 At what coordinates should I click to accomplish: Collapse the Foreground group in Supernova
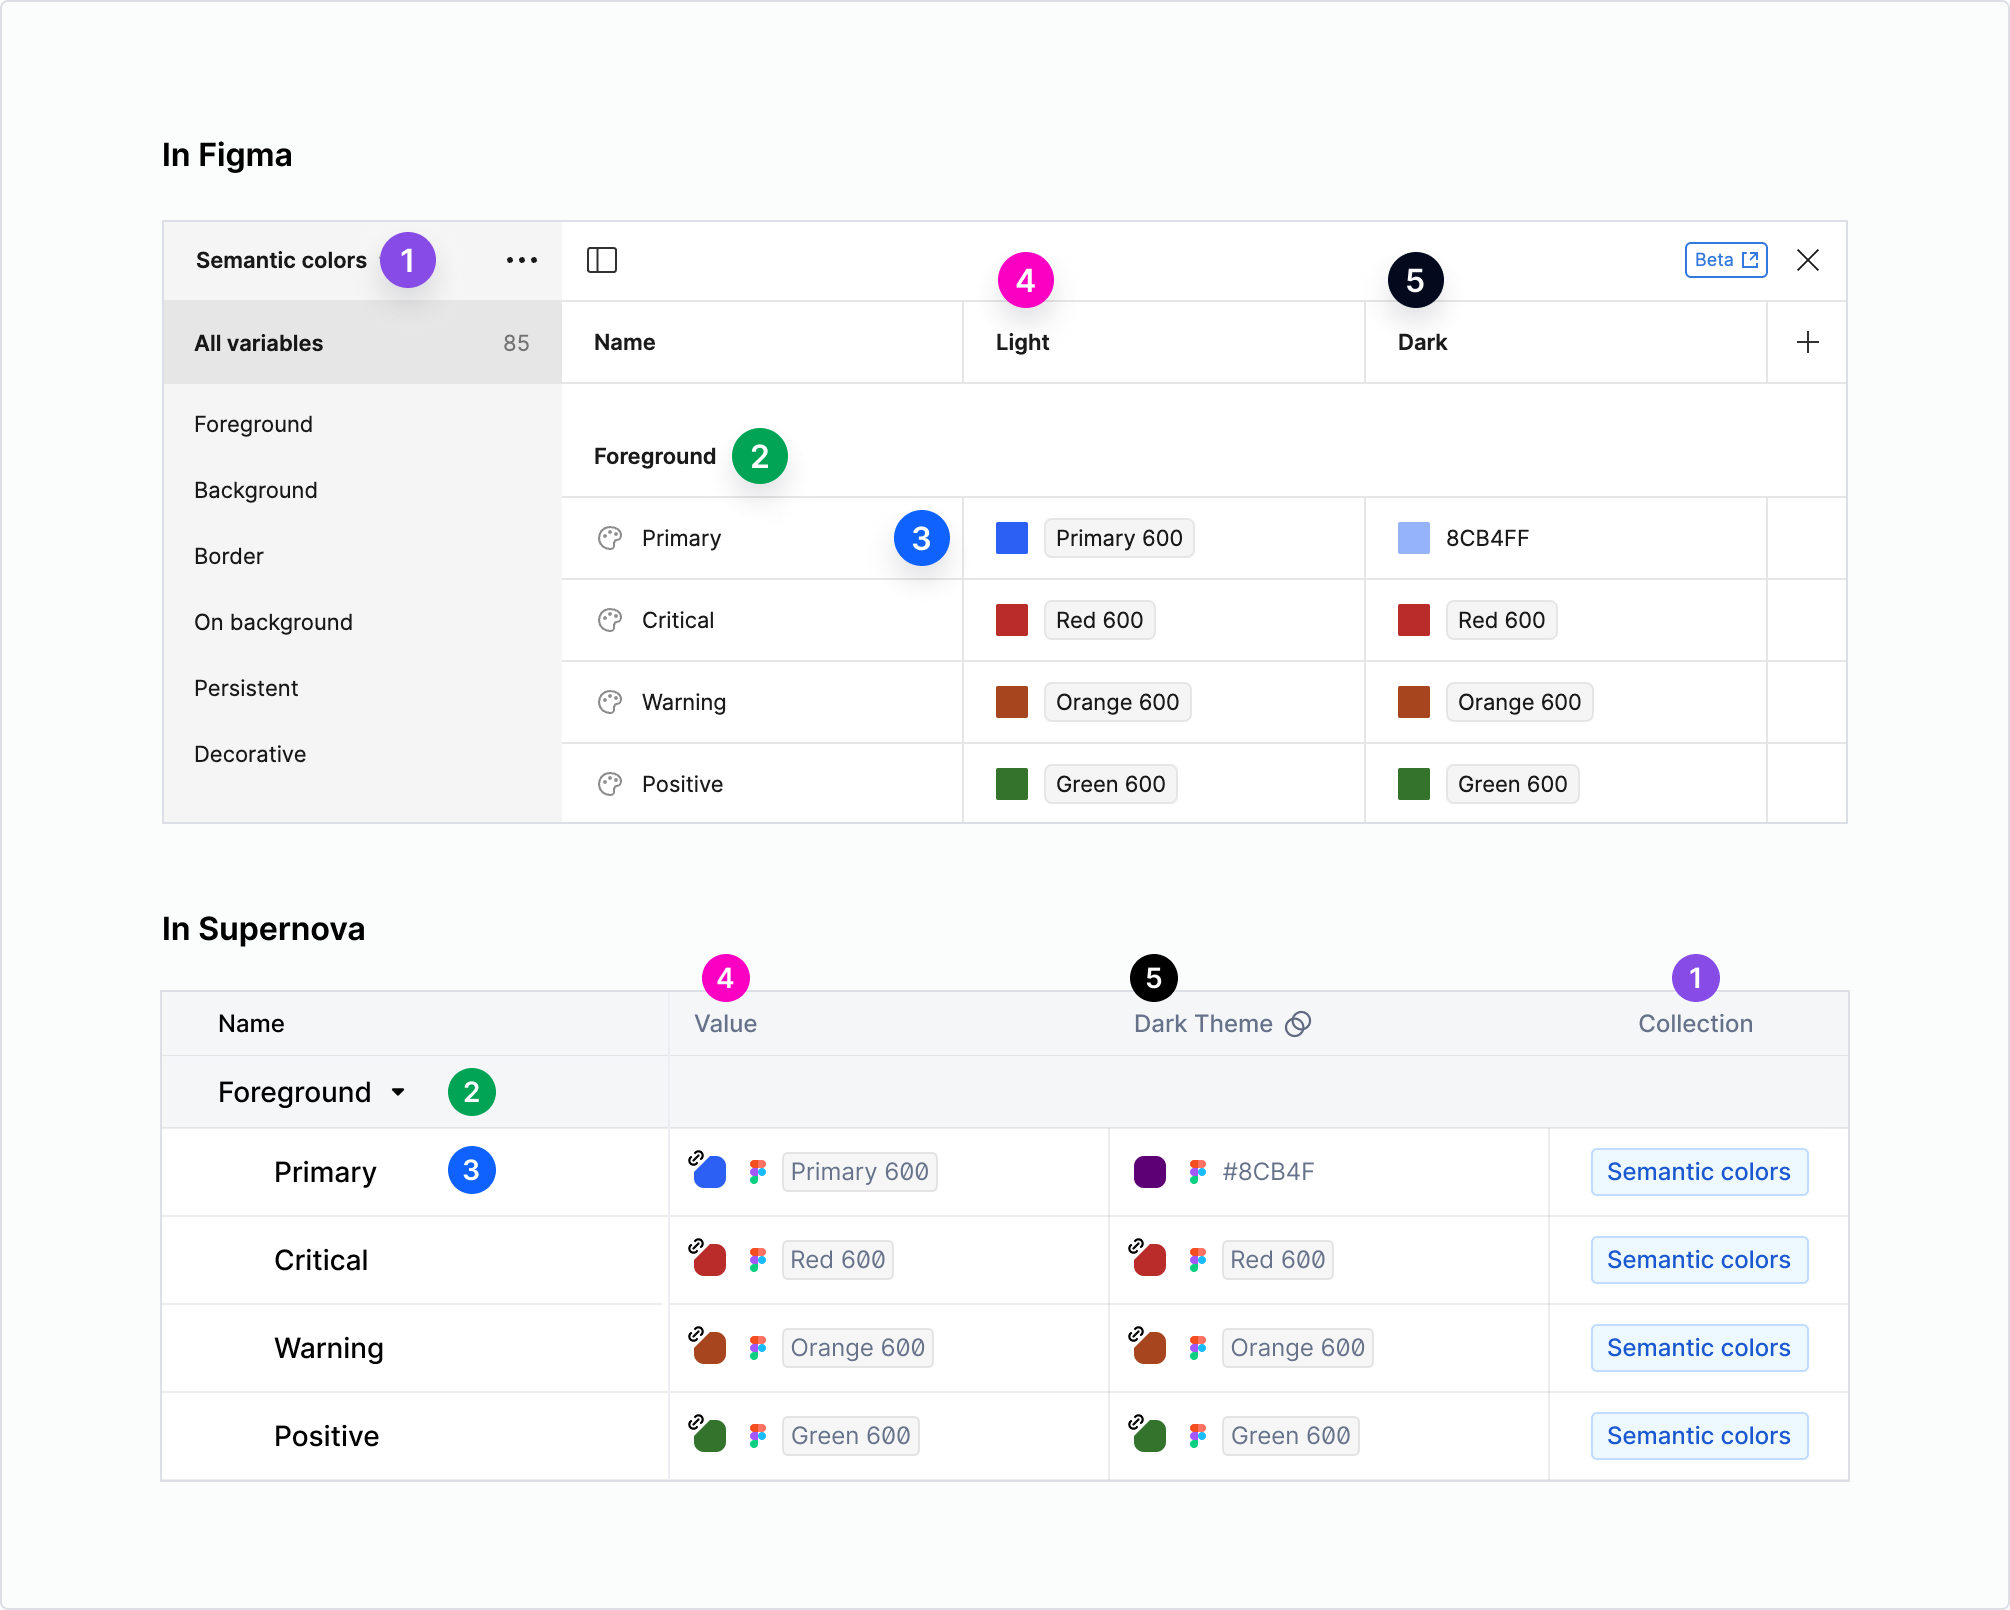pyautogui.click(x=398, y=1092)
